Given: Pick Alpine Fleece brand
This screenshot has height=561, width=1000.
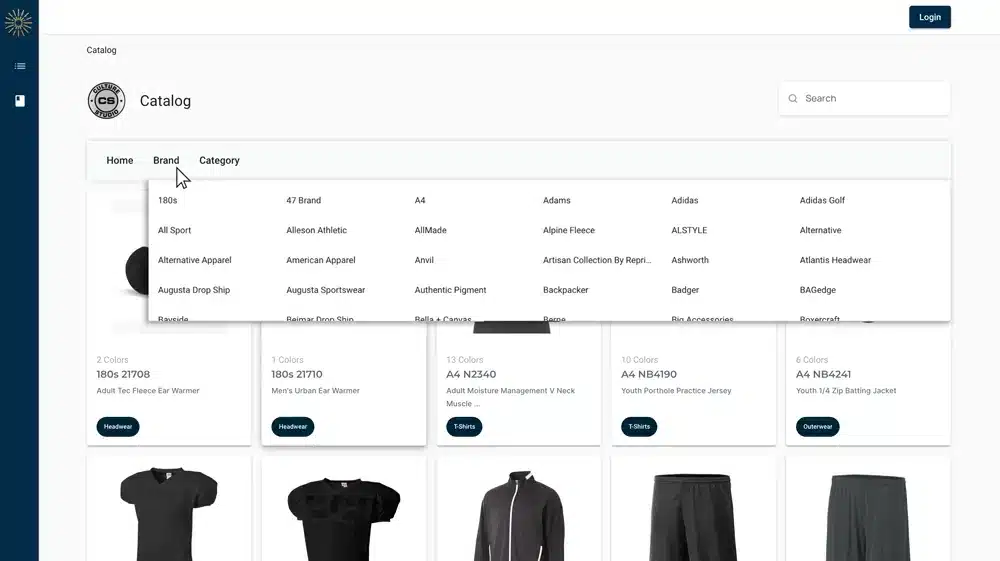Looking at the screenshot, I should pyautogui.click(x=569, y=230).
